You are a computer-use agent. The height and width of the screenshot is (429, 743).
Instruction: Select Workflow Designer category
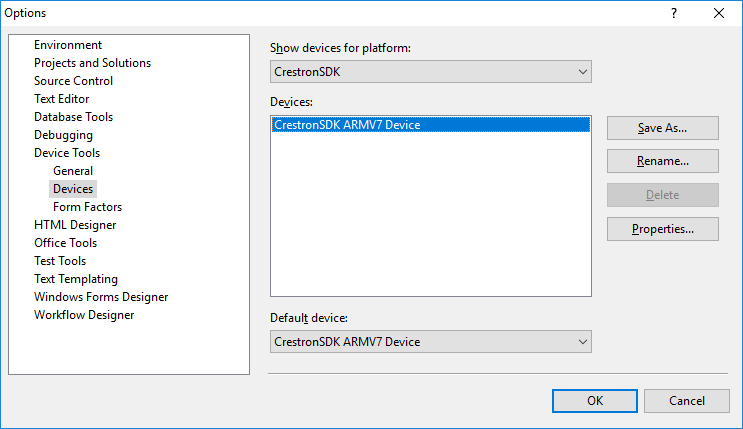tap(84, 315)
